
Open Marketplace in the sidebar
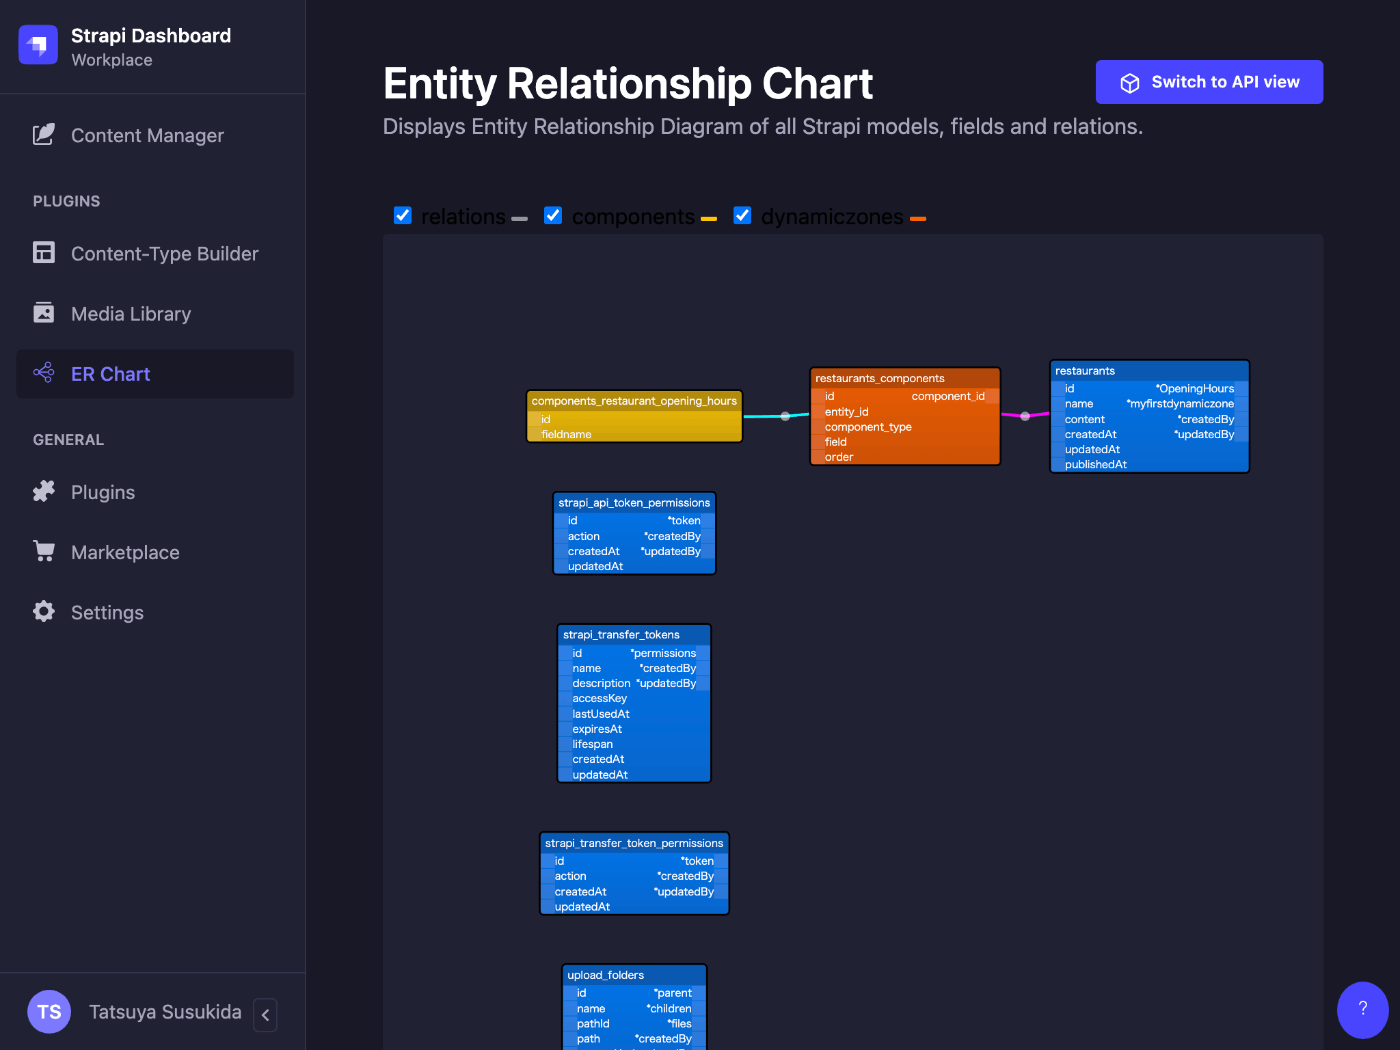(155, 552)
